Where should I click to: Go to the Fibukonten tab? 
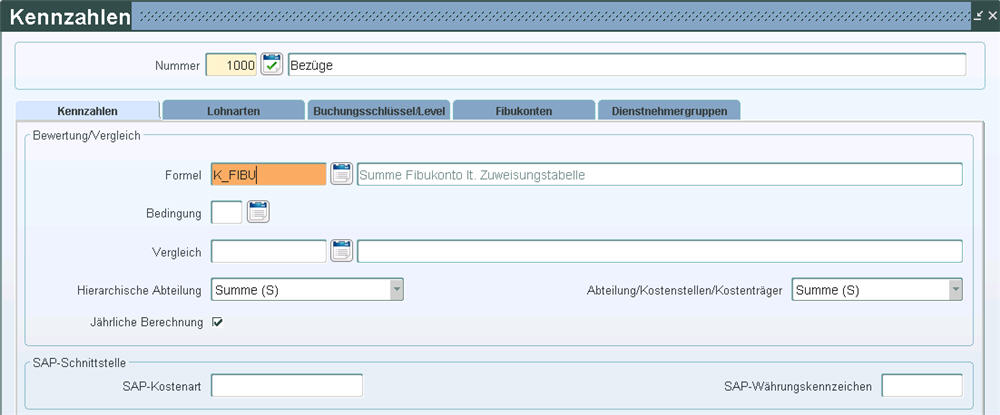tap(523, 110)
